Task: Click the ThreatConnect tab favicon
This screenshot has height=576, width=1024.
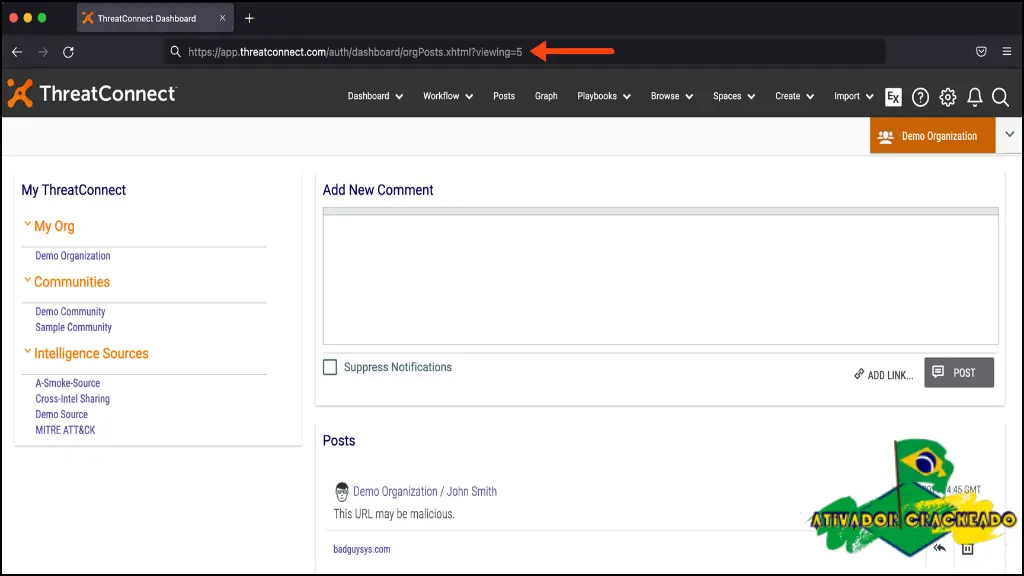Action: (x=88, y=18)
